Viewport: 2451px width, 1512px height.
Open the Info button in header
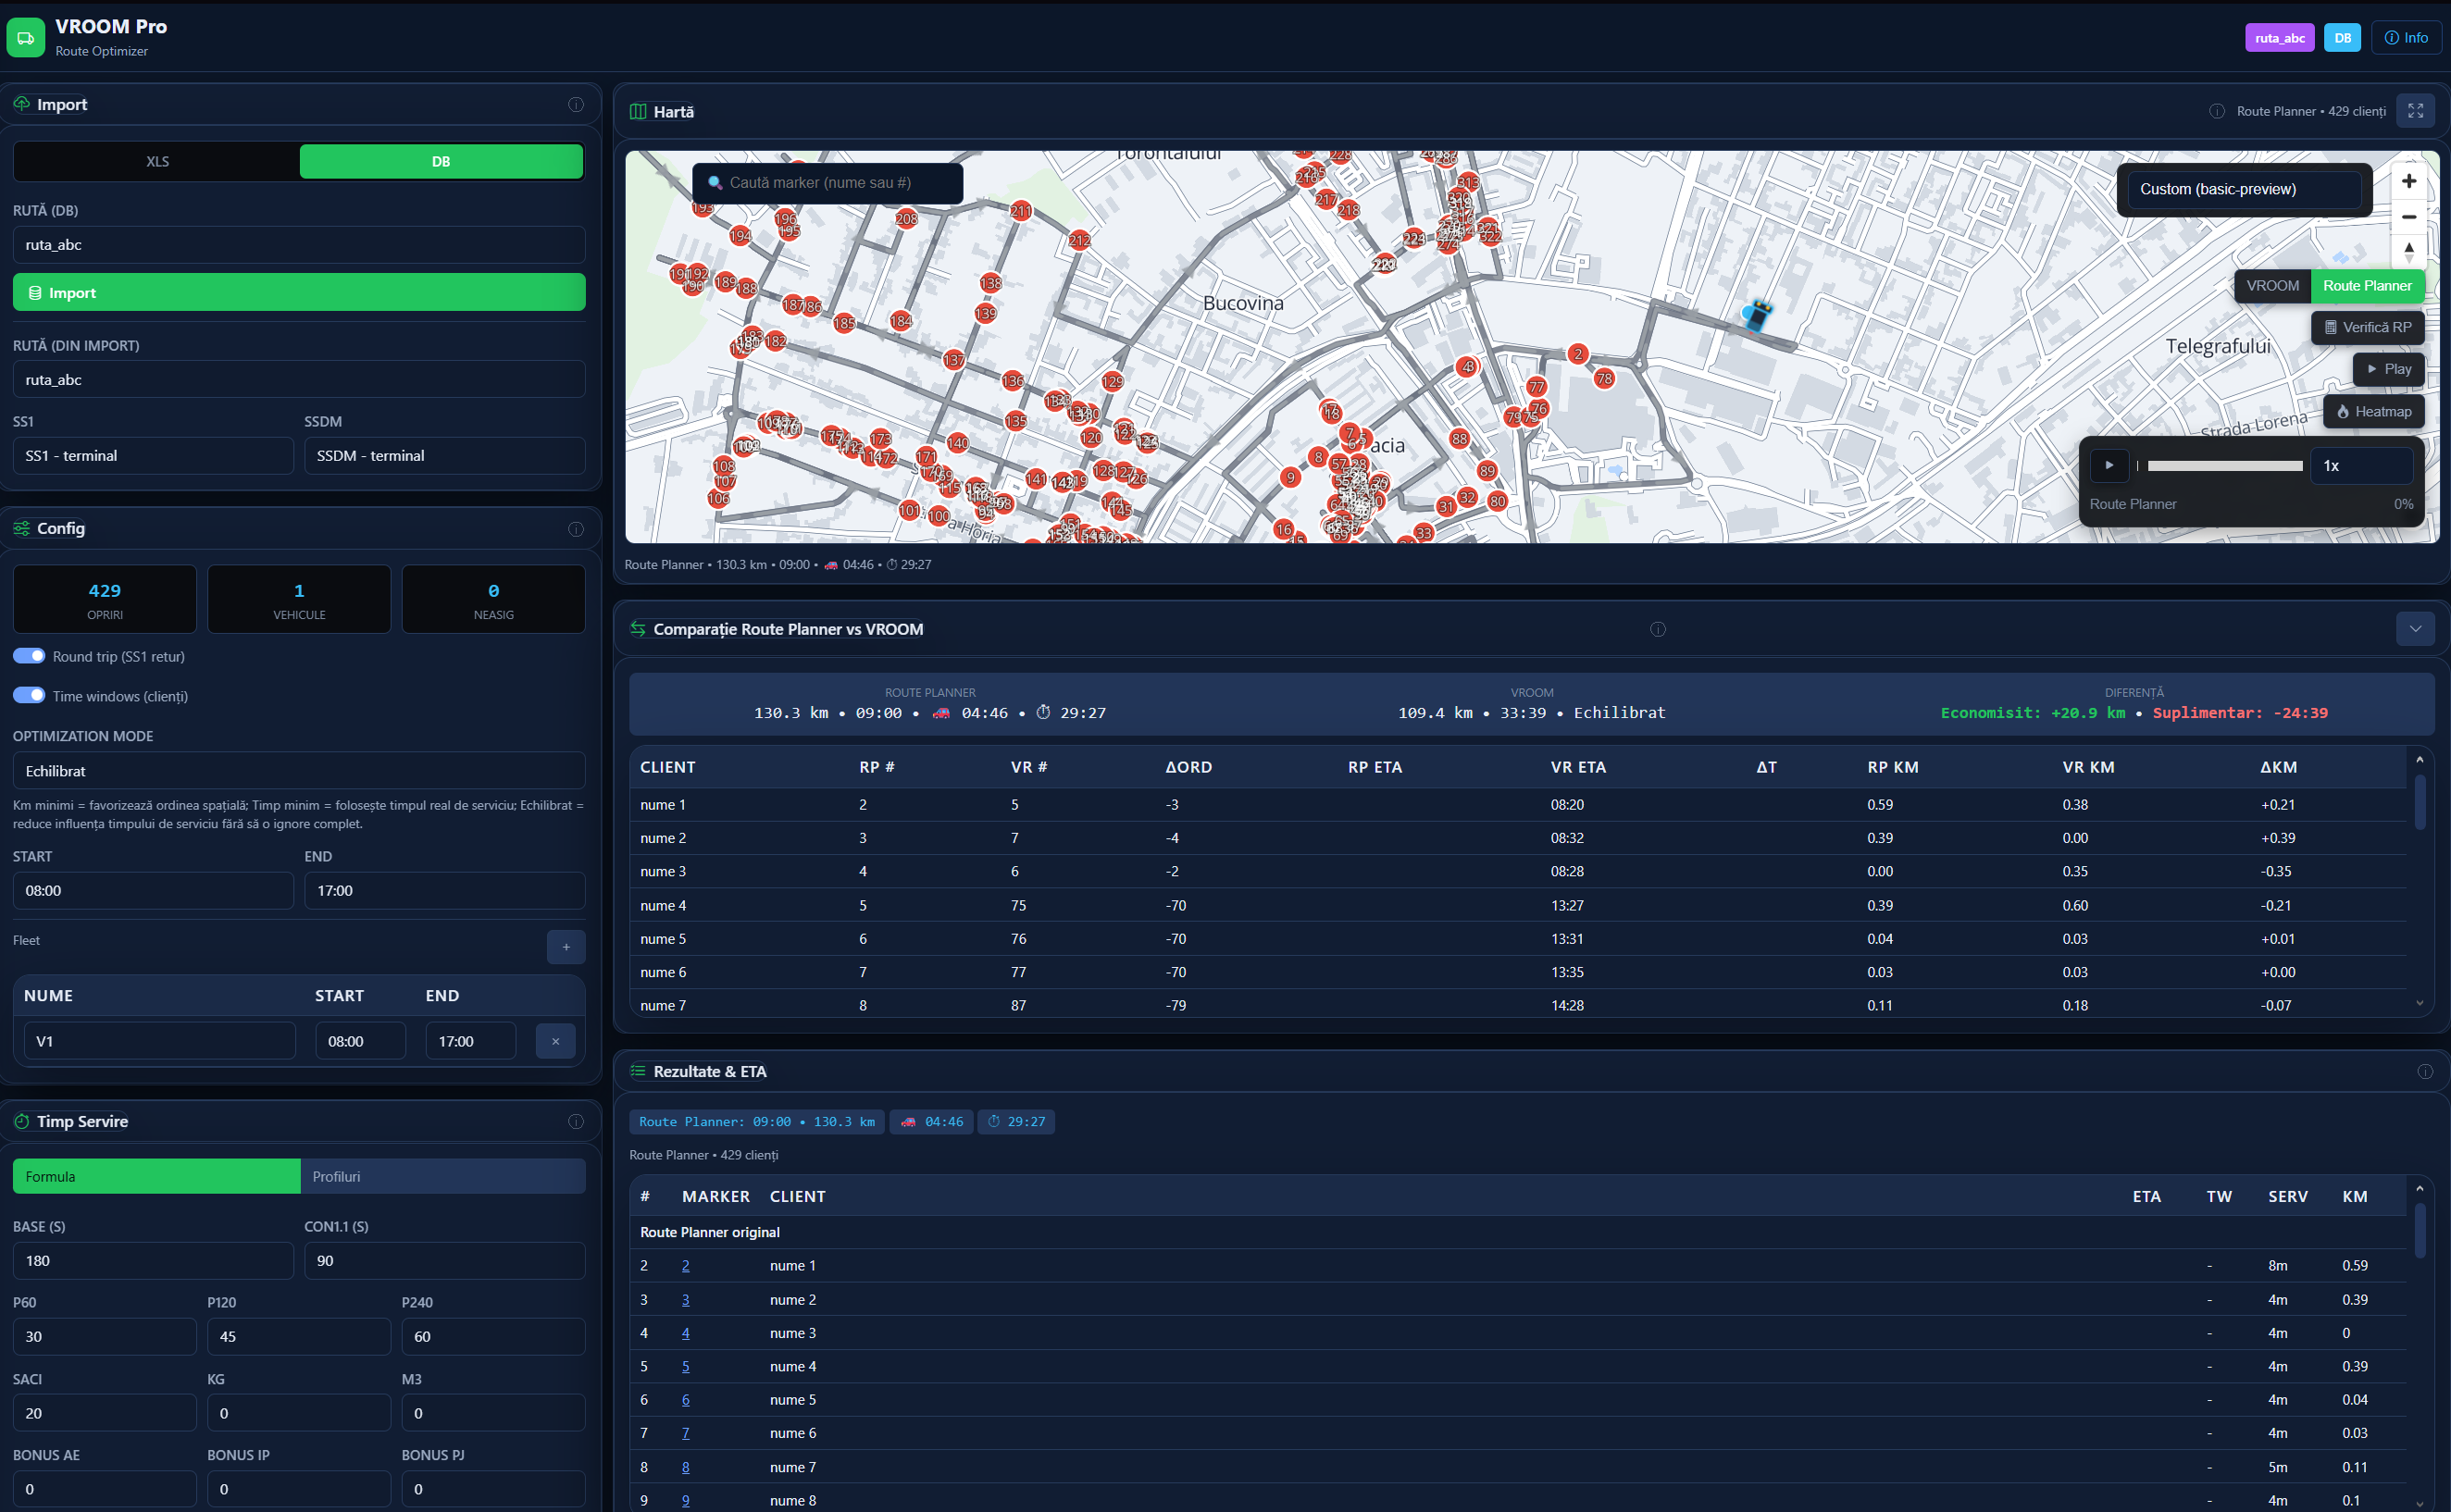click(x=2406, y=38)
